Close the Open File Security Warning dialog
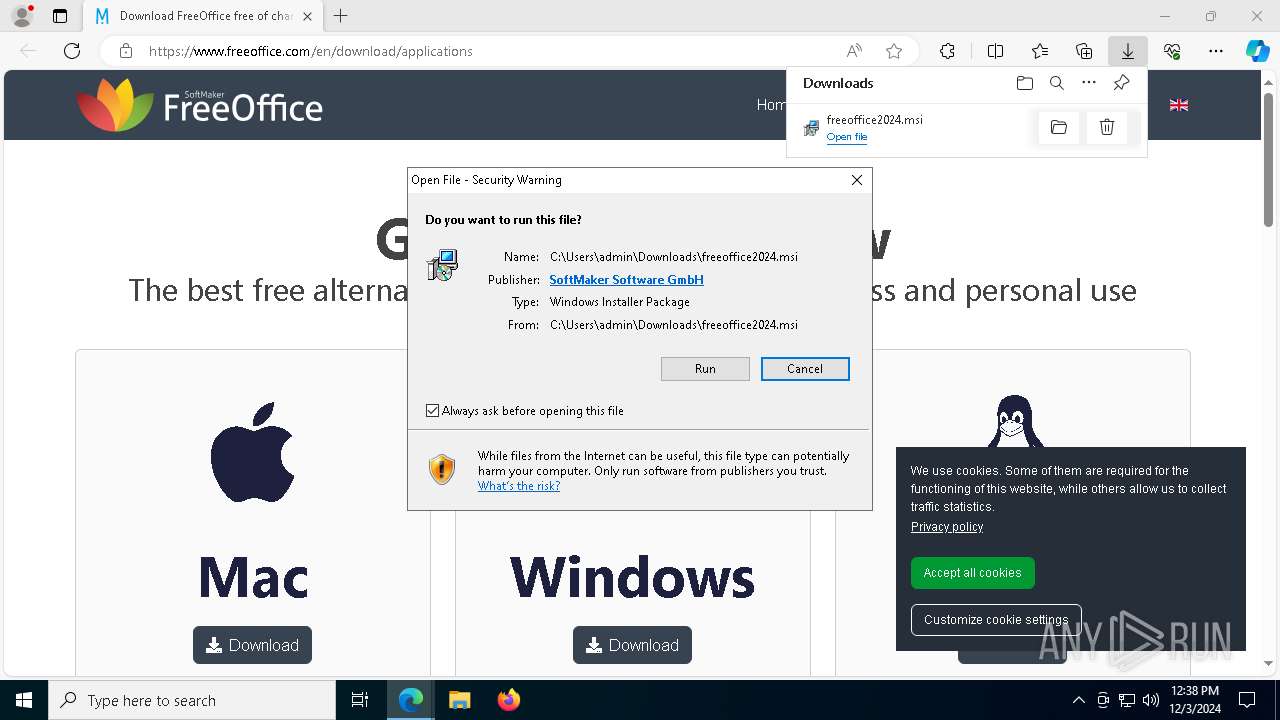 (x=857, y=180)
